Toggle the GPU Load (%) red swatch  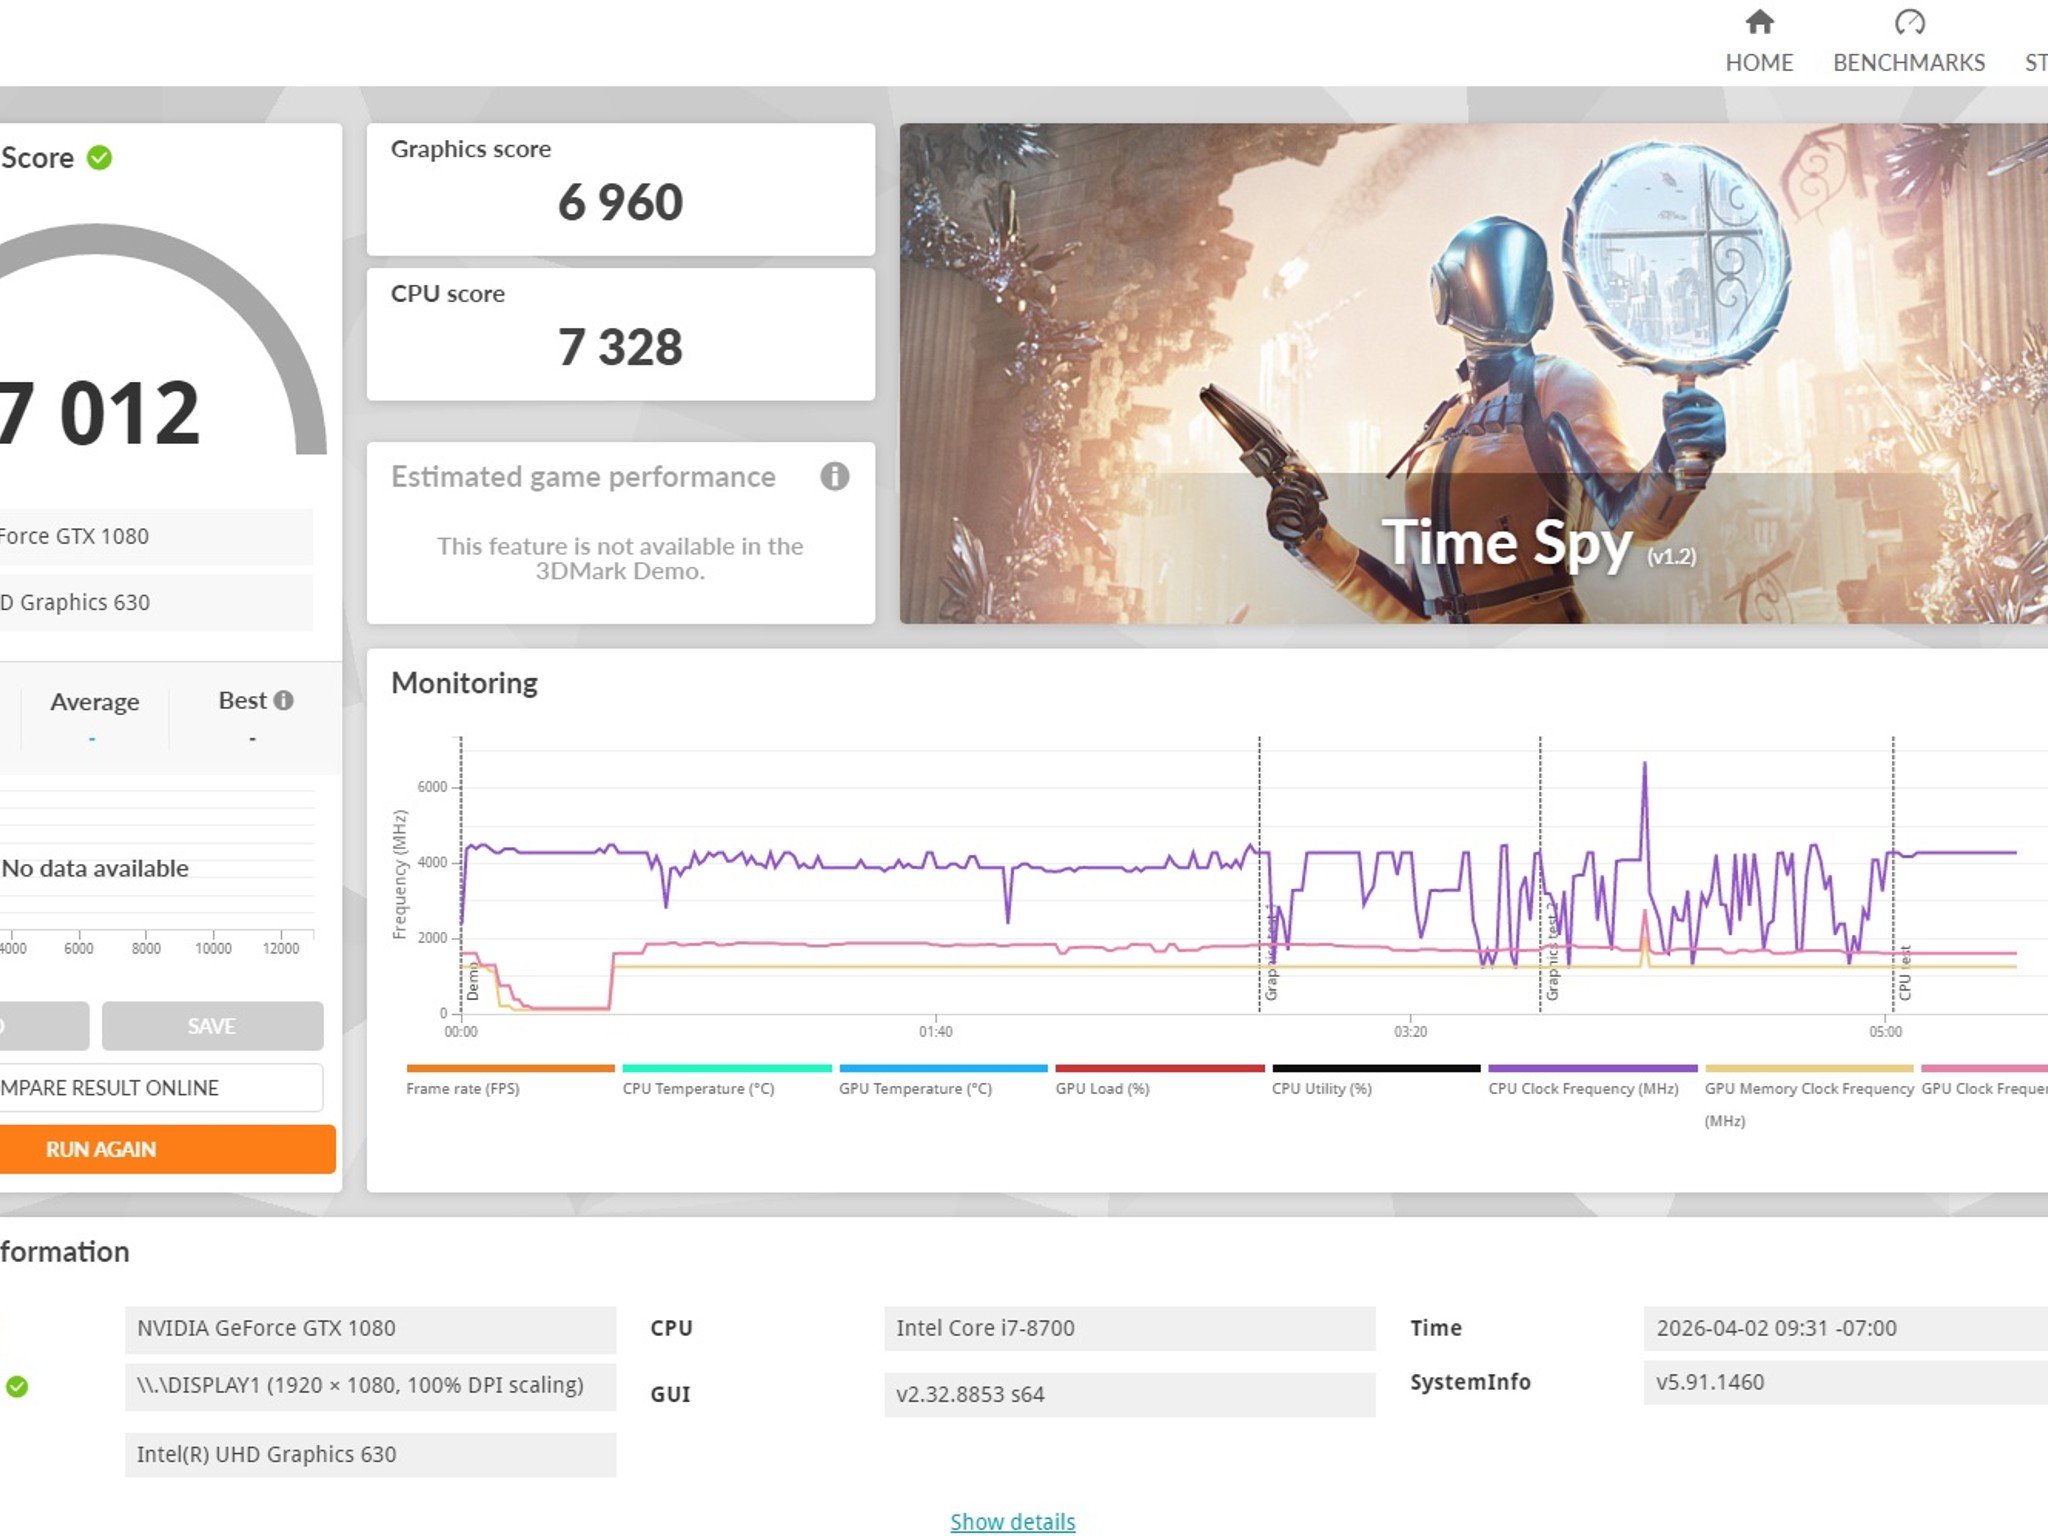tap(1160, 1068)
